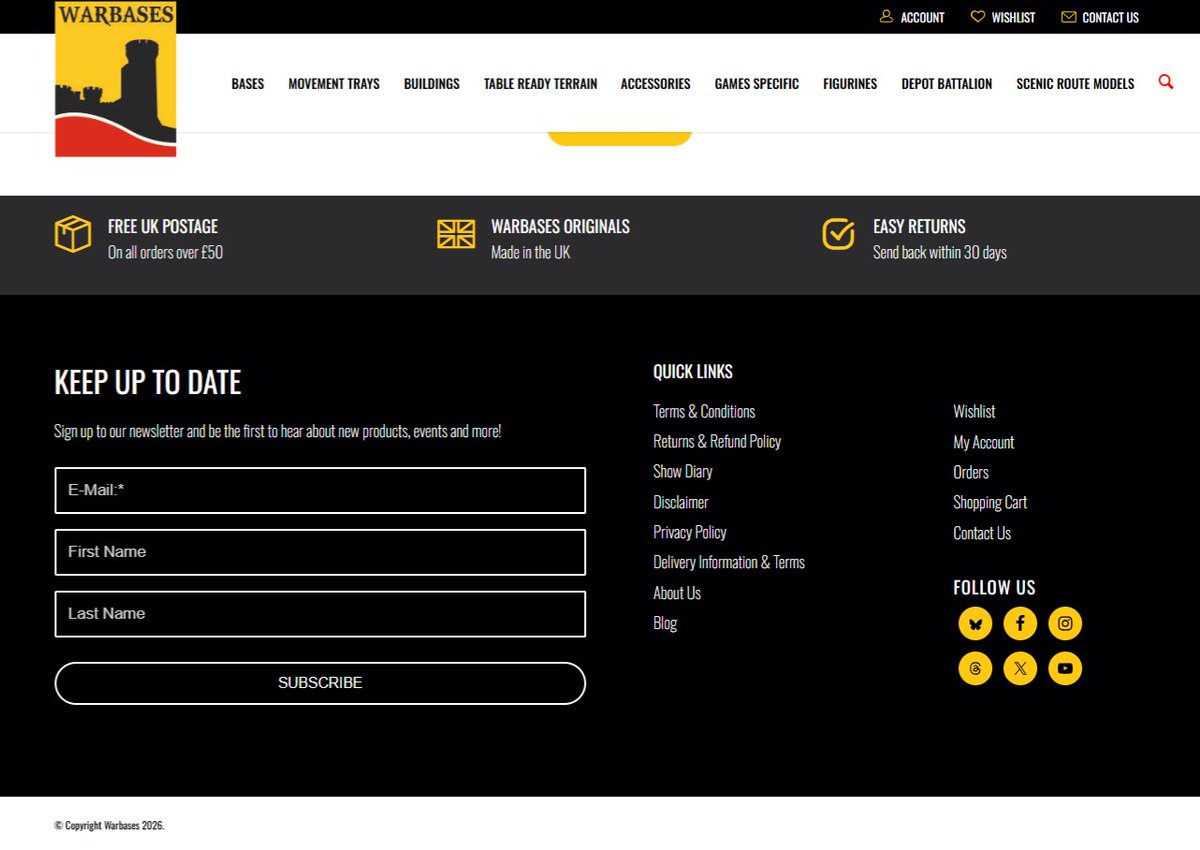Open the YouTube social icon
This screenshot has height=850, width=1200.
[x=1065, y=668]
